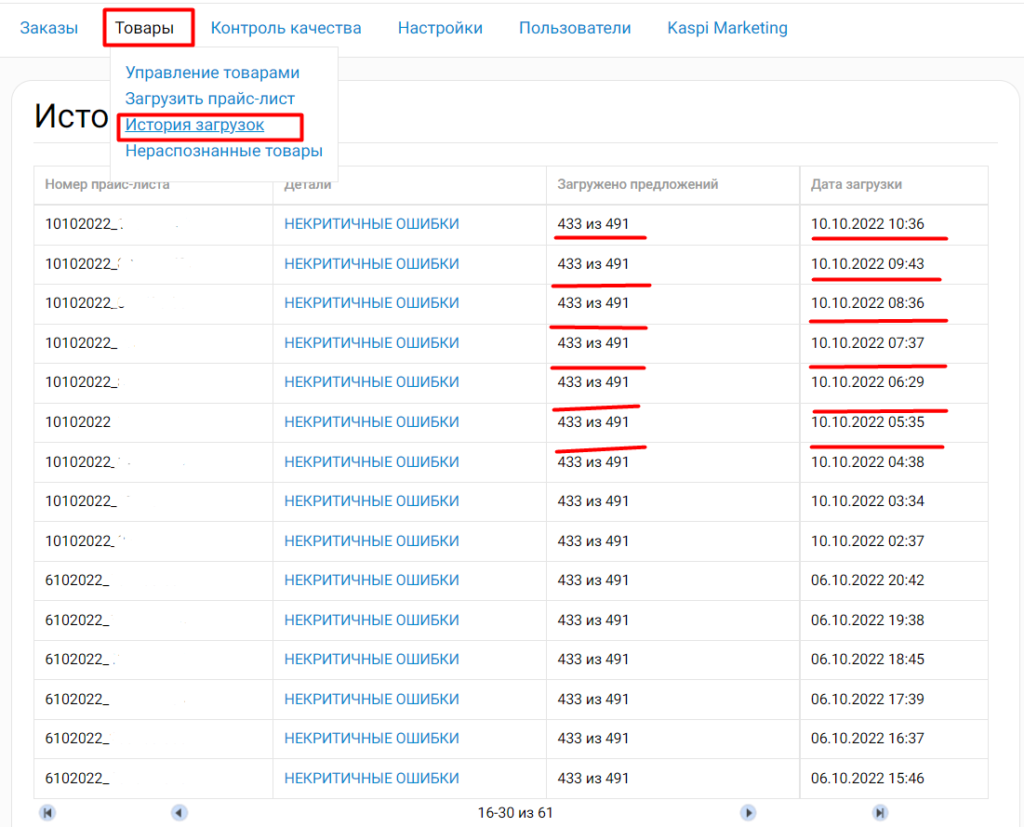
Task: Click price list number in 10.10.2022 05:35 row
Action: pos(78,422)
